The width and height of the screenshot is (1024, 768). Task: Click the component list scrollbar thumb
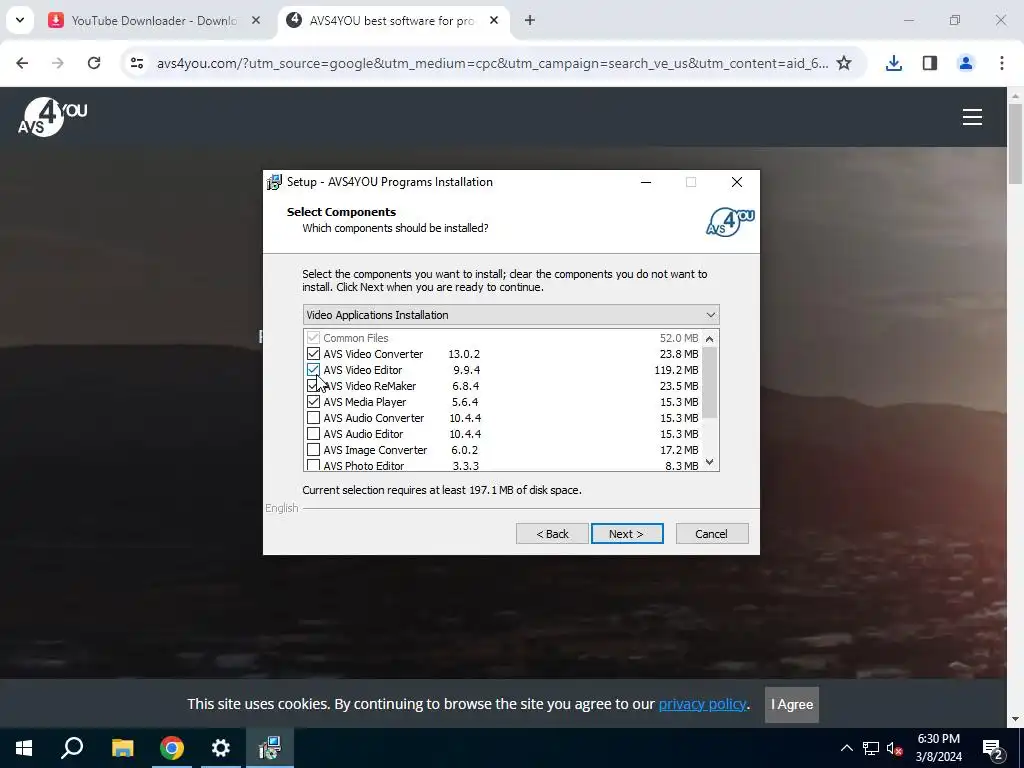(x=710, y=382)
